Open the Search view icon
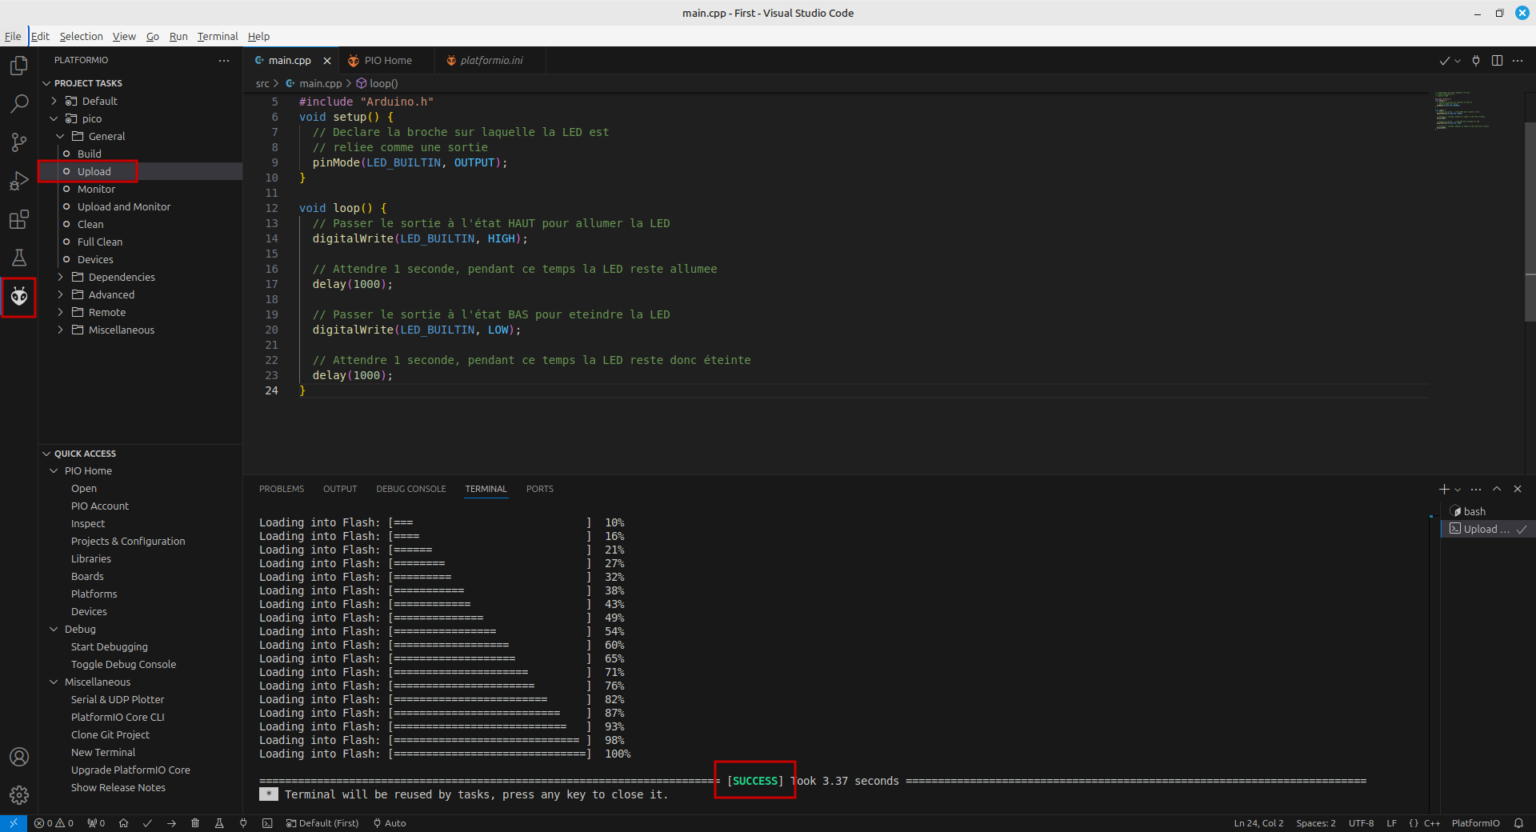1536x832 pixels. pos(19,103)
